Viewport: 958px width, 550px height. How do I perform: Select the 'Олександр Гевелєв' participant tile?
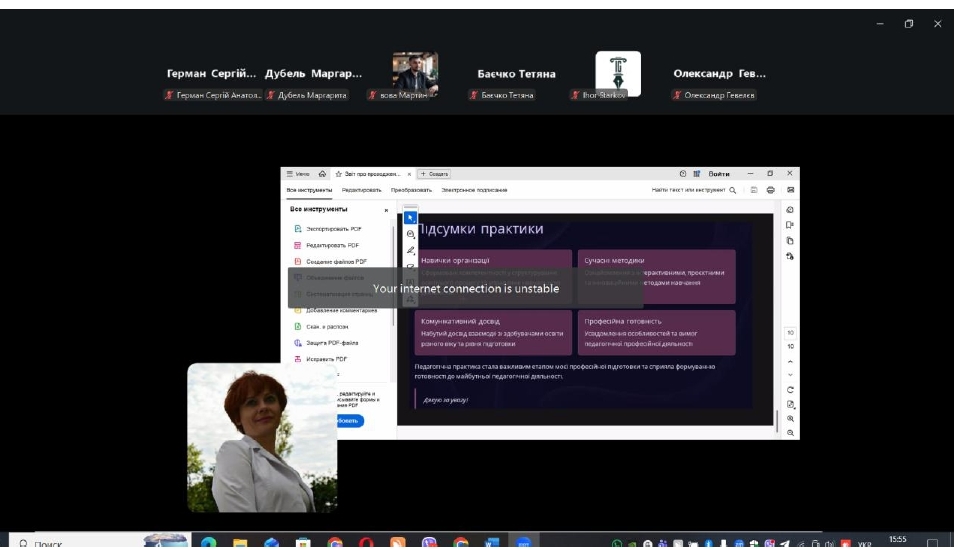click(719, 78)
